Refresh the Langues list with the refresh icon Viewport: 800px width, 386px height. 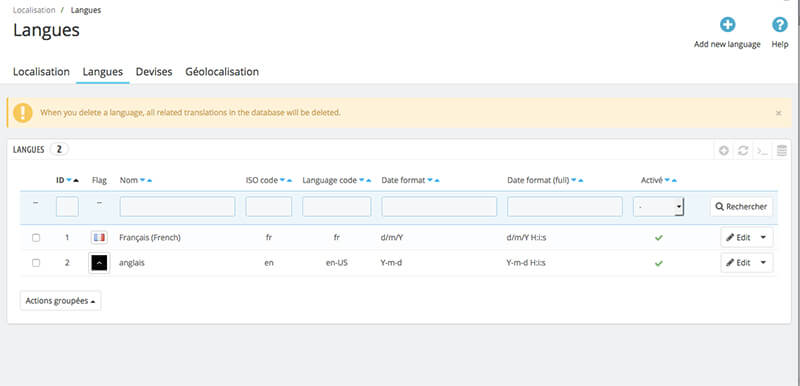tap(743, 150)
